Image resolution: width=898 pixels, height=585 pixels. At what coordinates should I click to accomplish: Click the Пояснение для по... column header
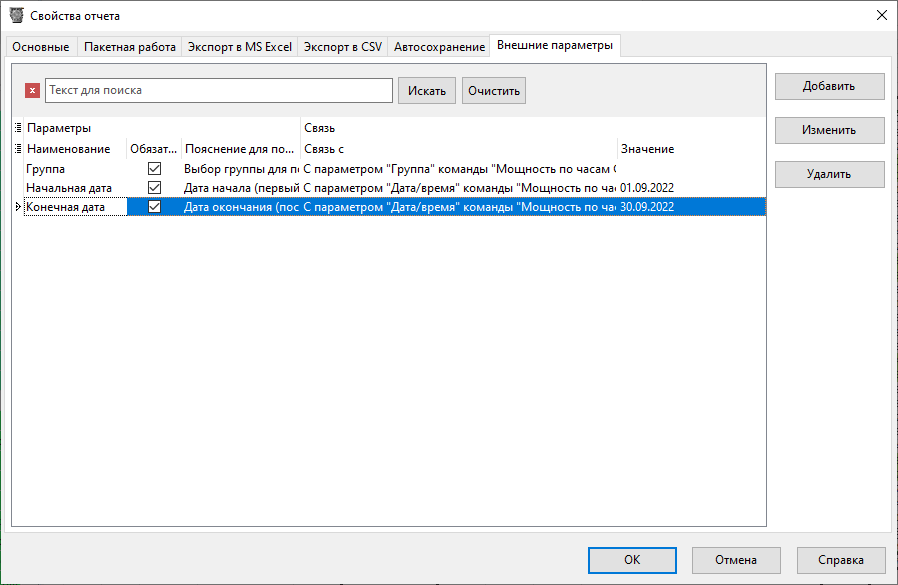[x=241, y=149]
